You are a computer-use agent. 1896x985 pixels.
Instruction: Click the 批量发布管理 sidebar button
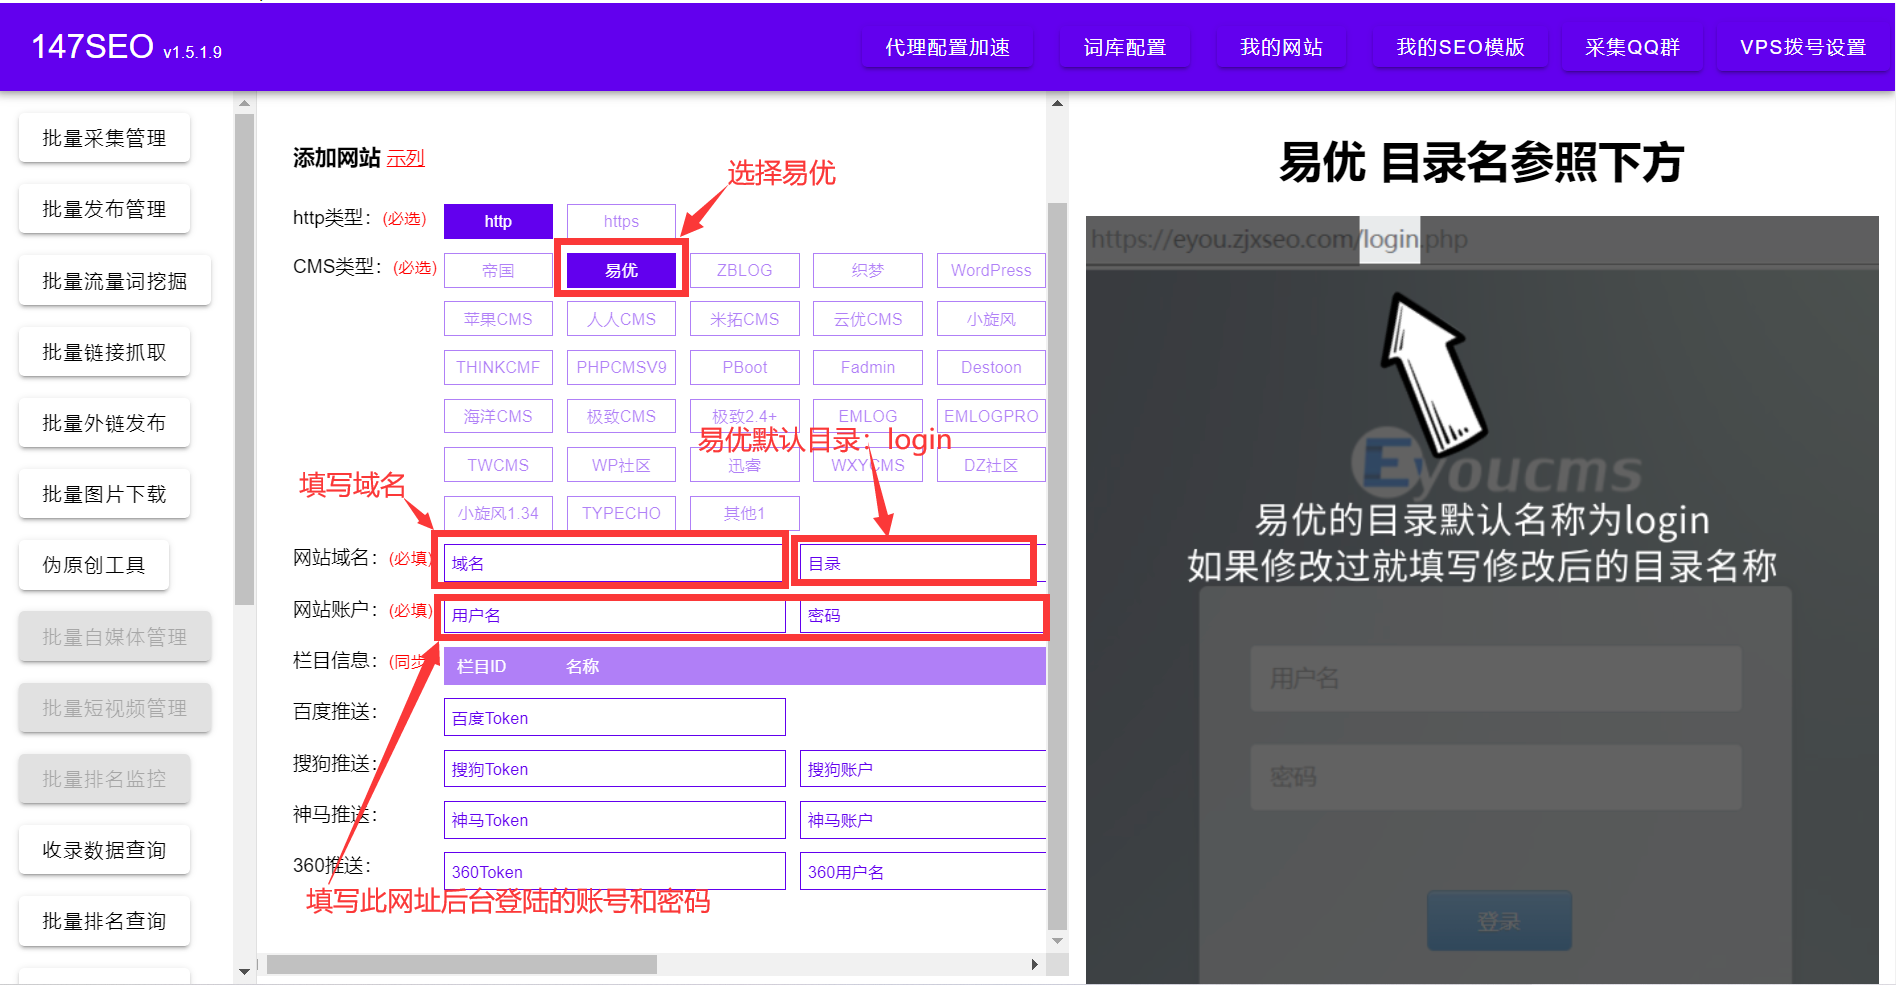[104, 209]
